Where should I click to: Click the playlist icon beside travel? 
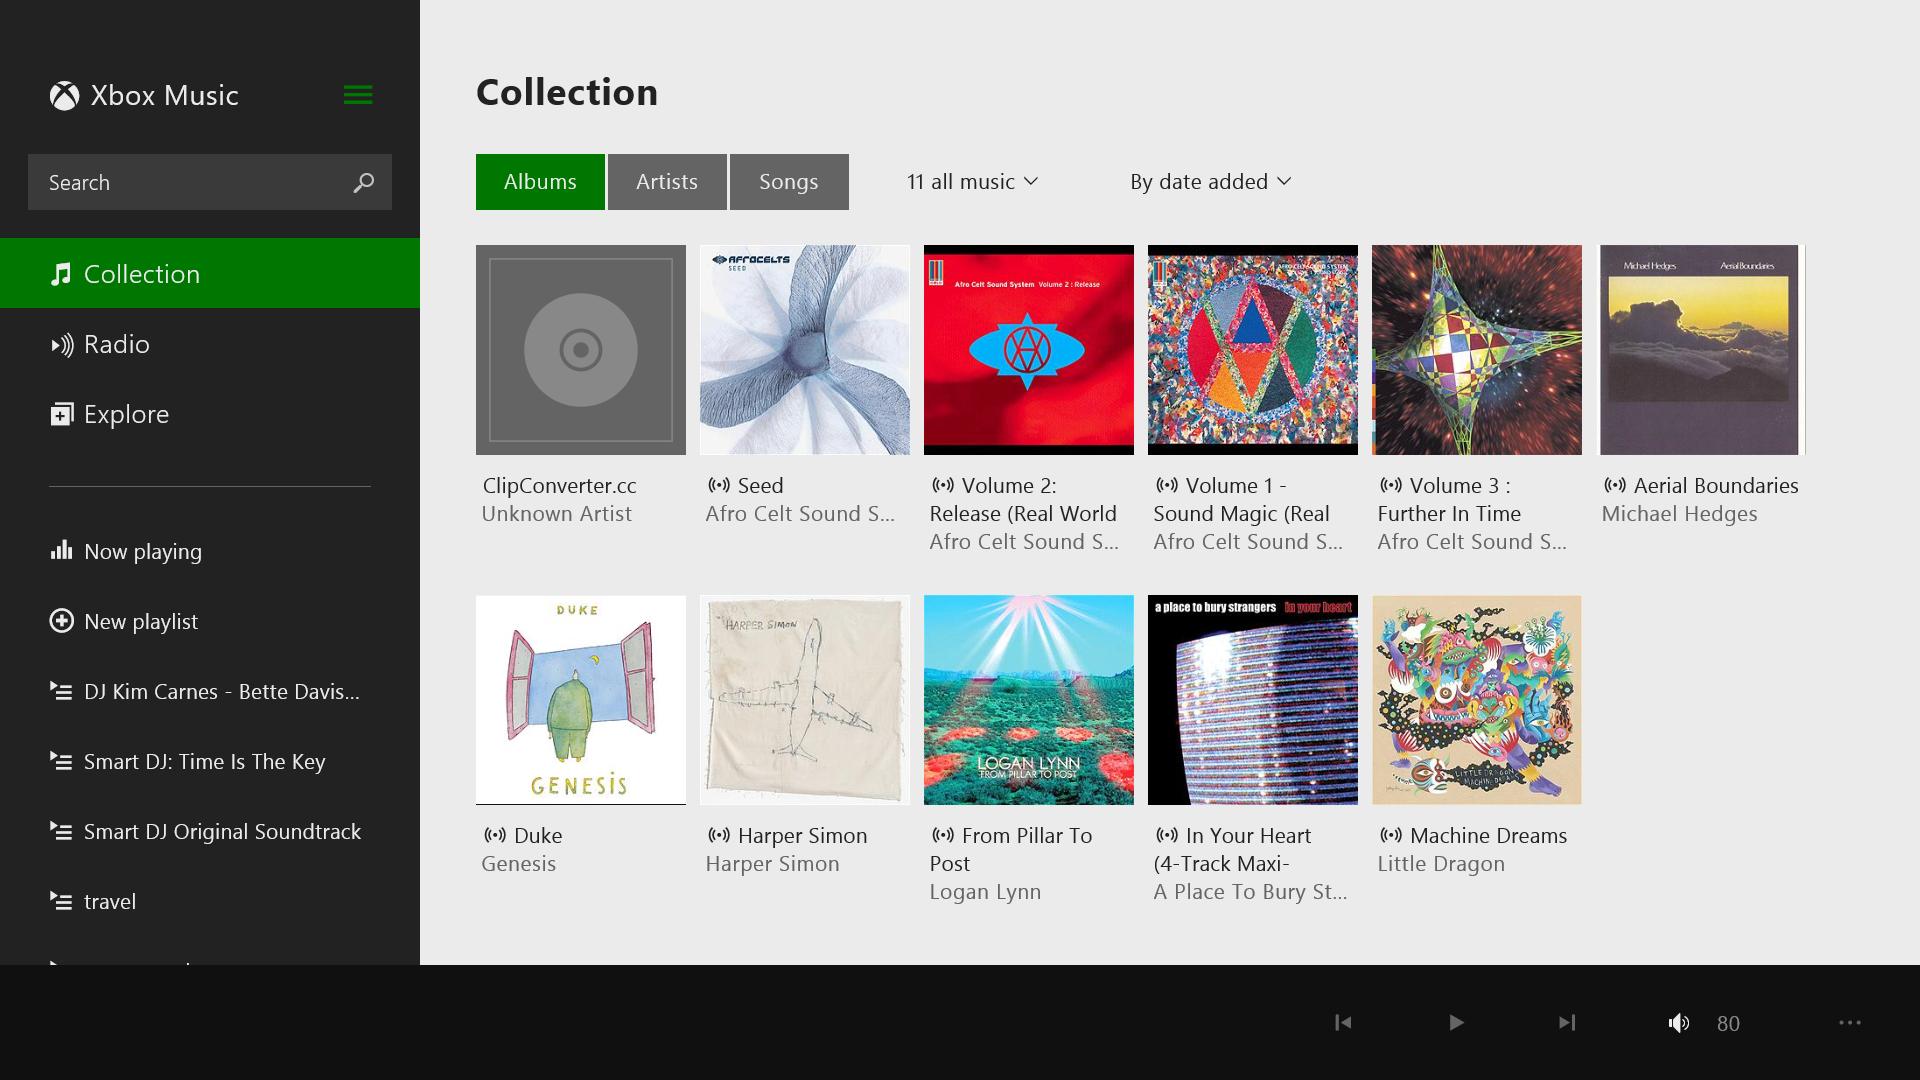(x=61, y=901)
